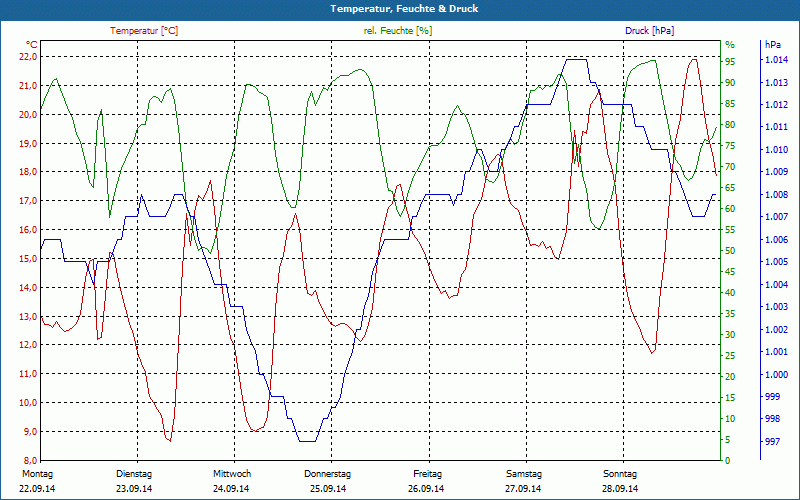The width and height of the screenshot is (800, 500).
Task: Click the 12,0 temperature axis value
Action: tap(28, 344)
